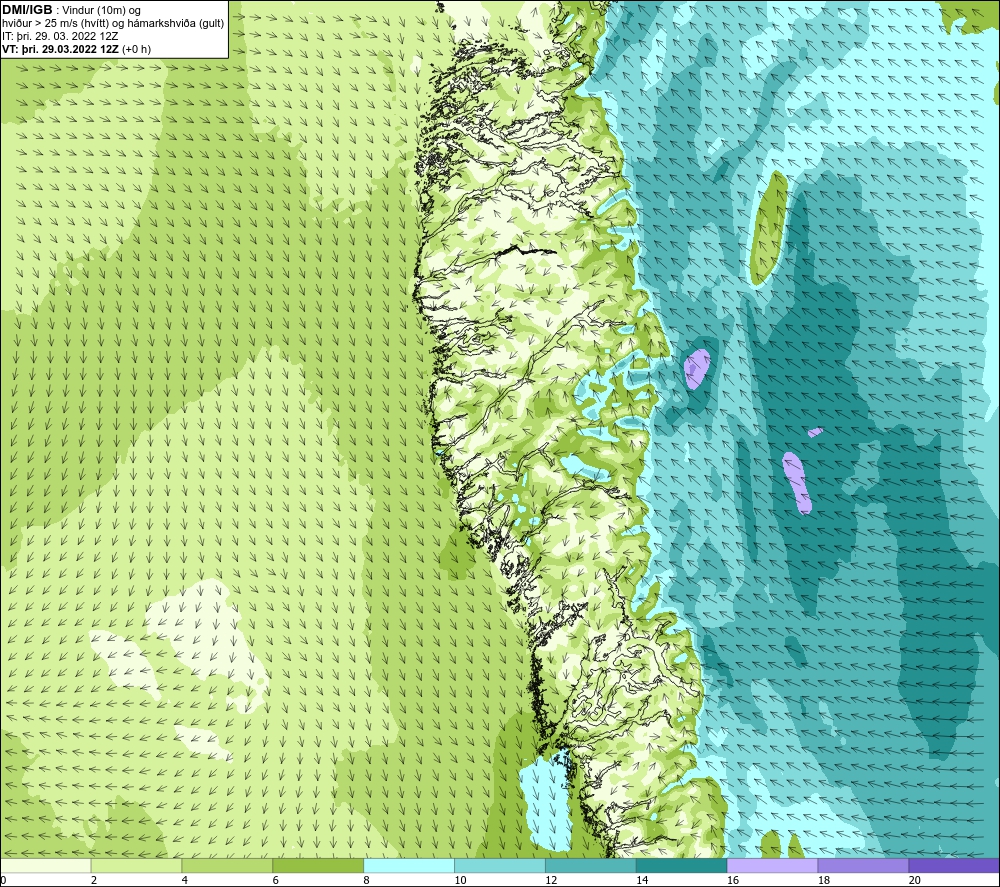
Task: Click the 4–6 m/s legend color swatch
Action: 227,865
